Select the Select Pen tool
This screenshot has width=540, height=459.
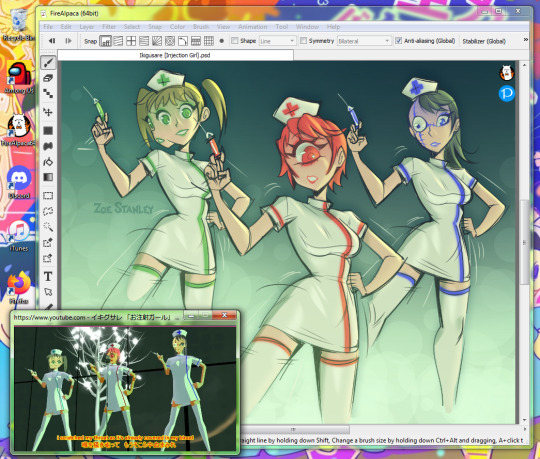(x=48, y=242)
